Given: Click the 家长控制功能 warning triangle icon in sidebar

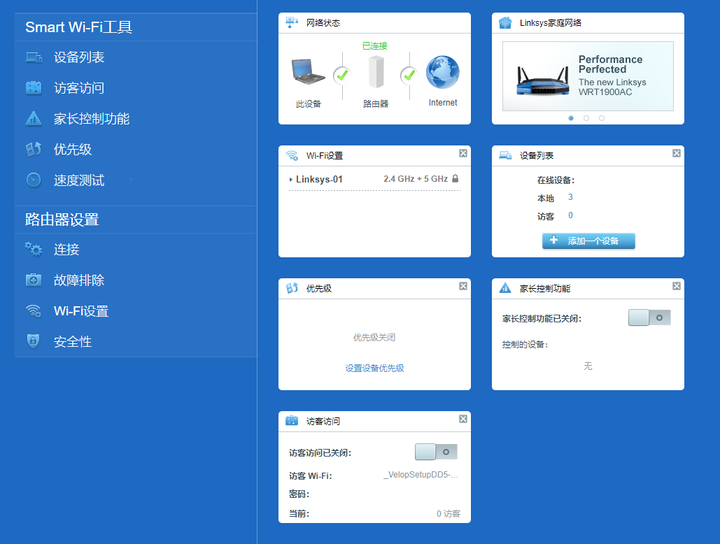Looking at the screenshot, I should (x=34, y=118).
